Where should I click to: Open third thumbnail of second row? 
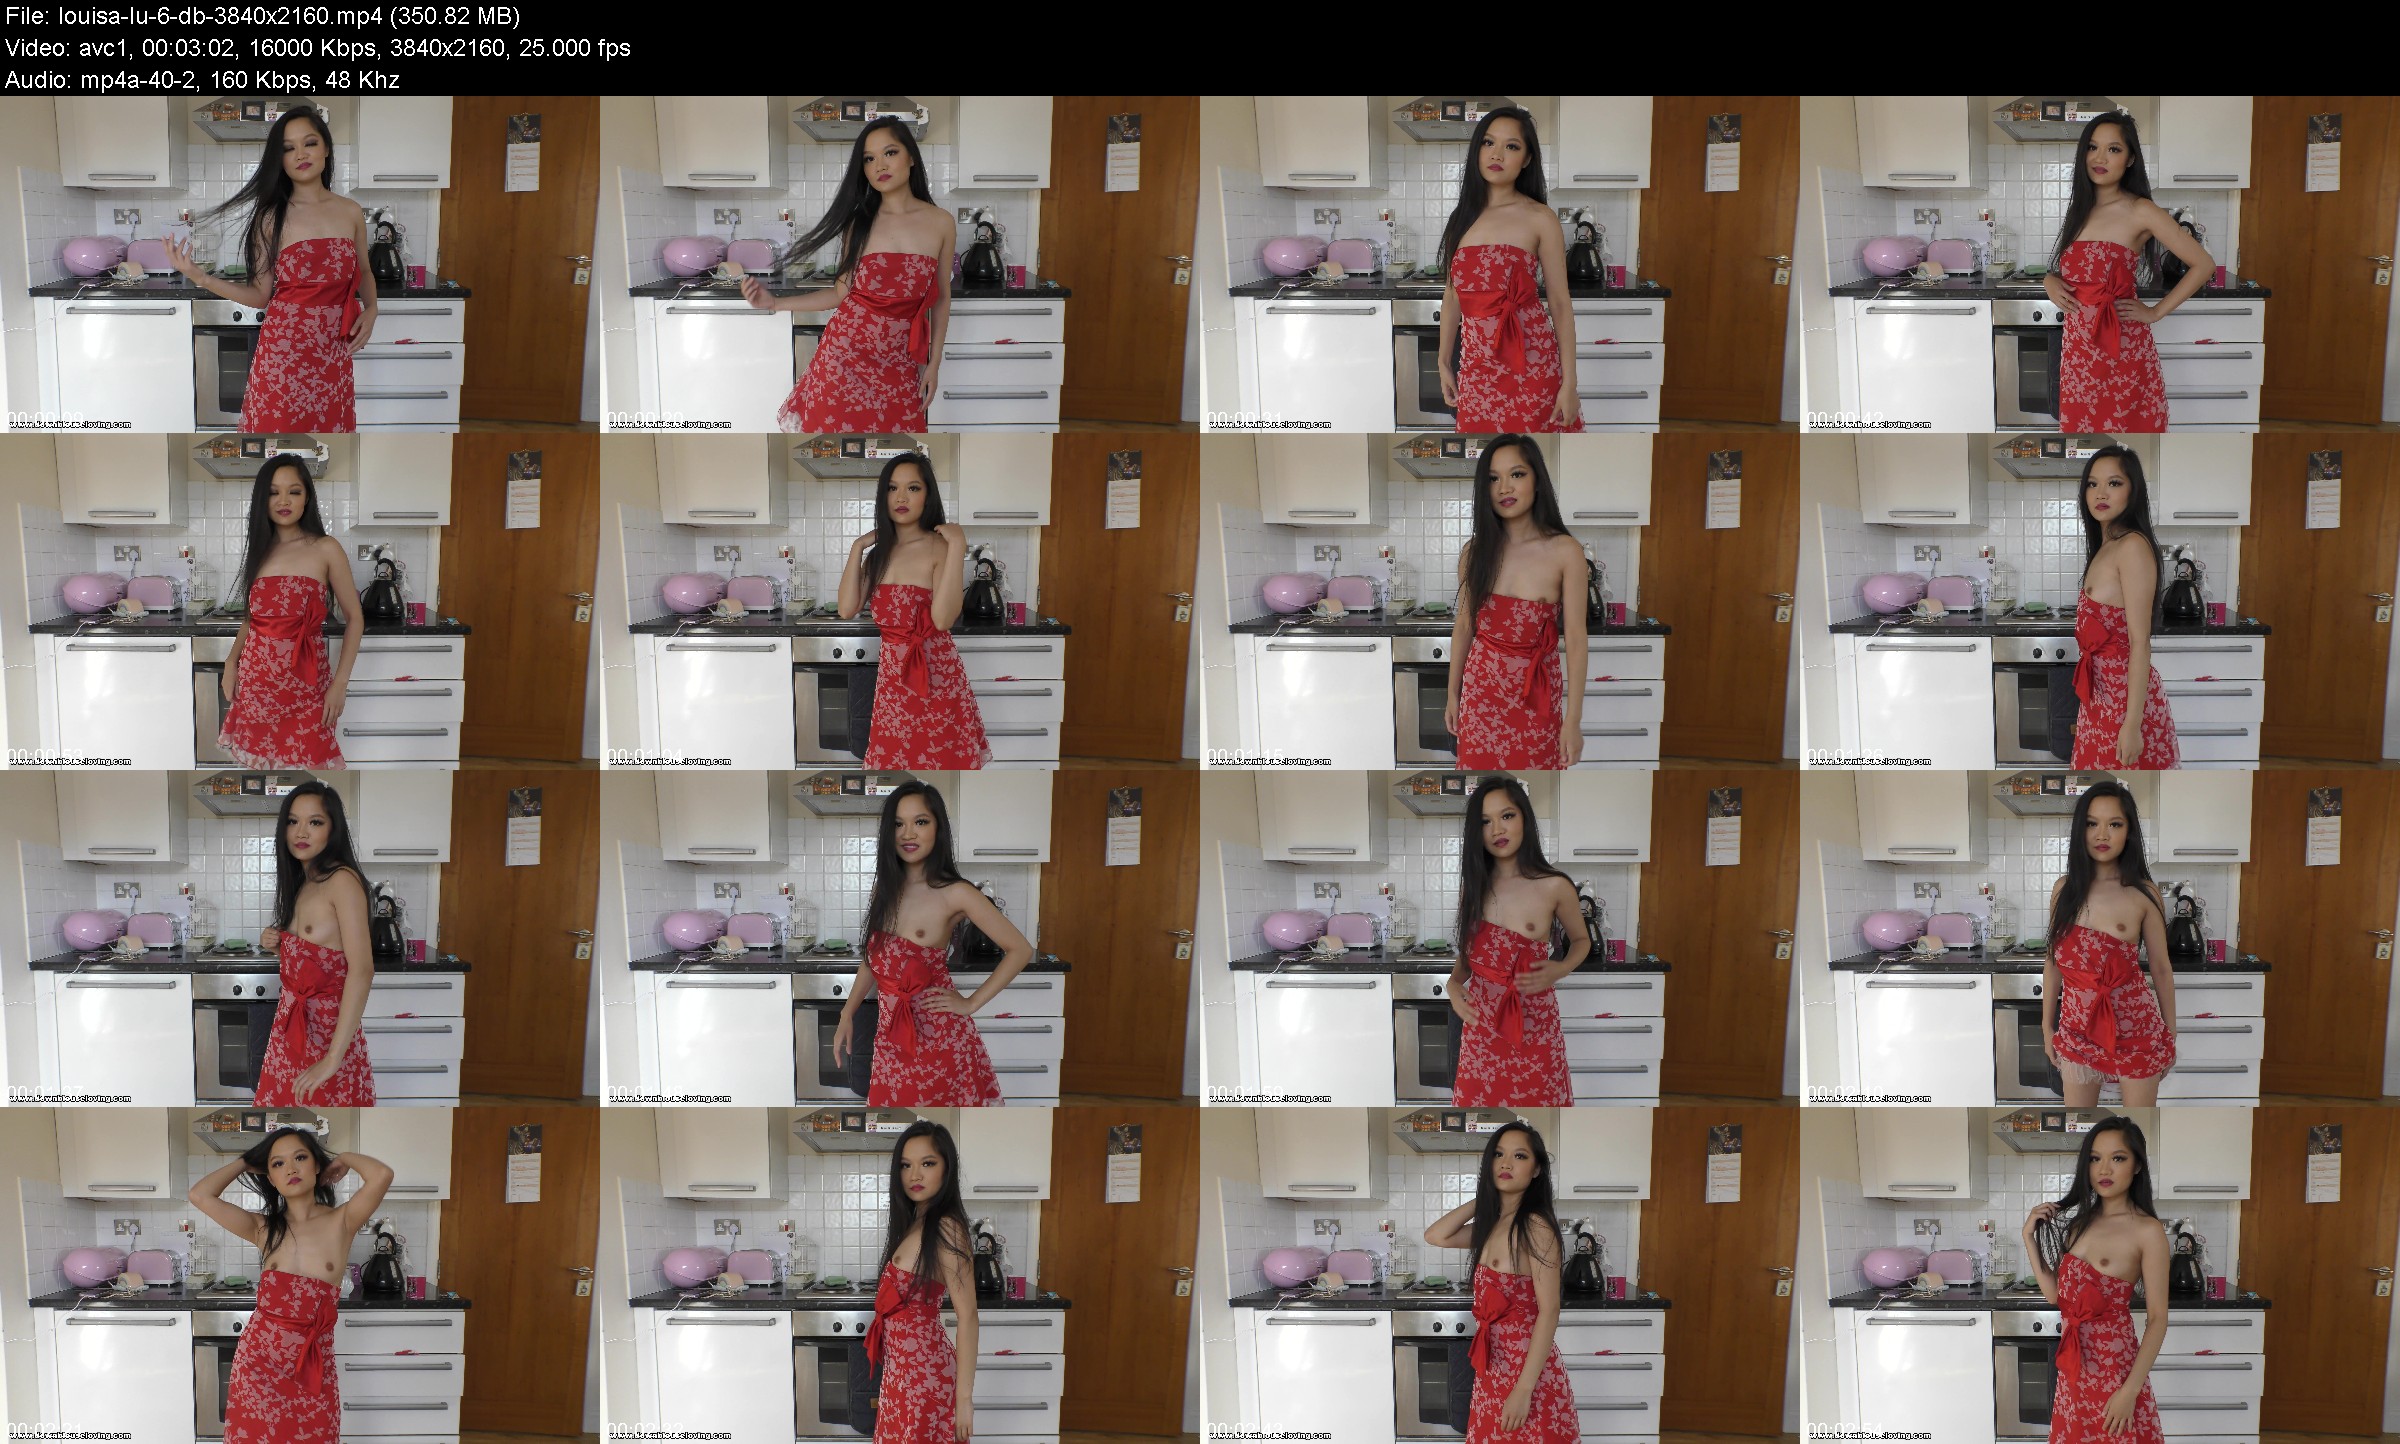tap(1500, 601)
